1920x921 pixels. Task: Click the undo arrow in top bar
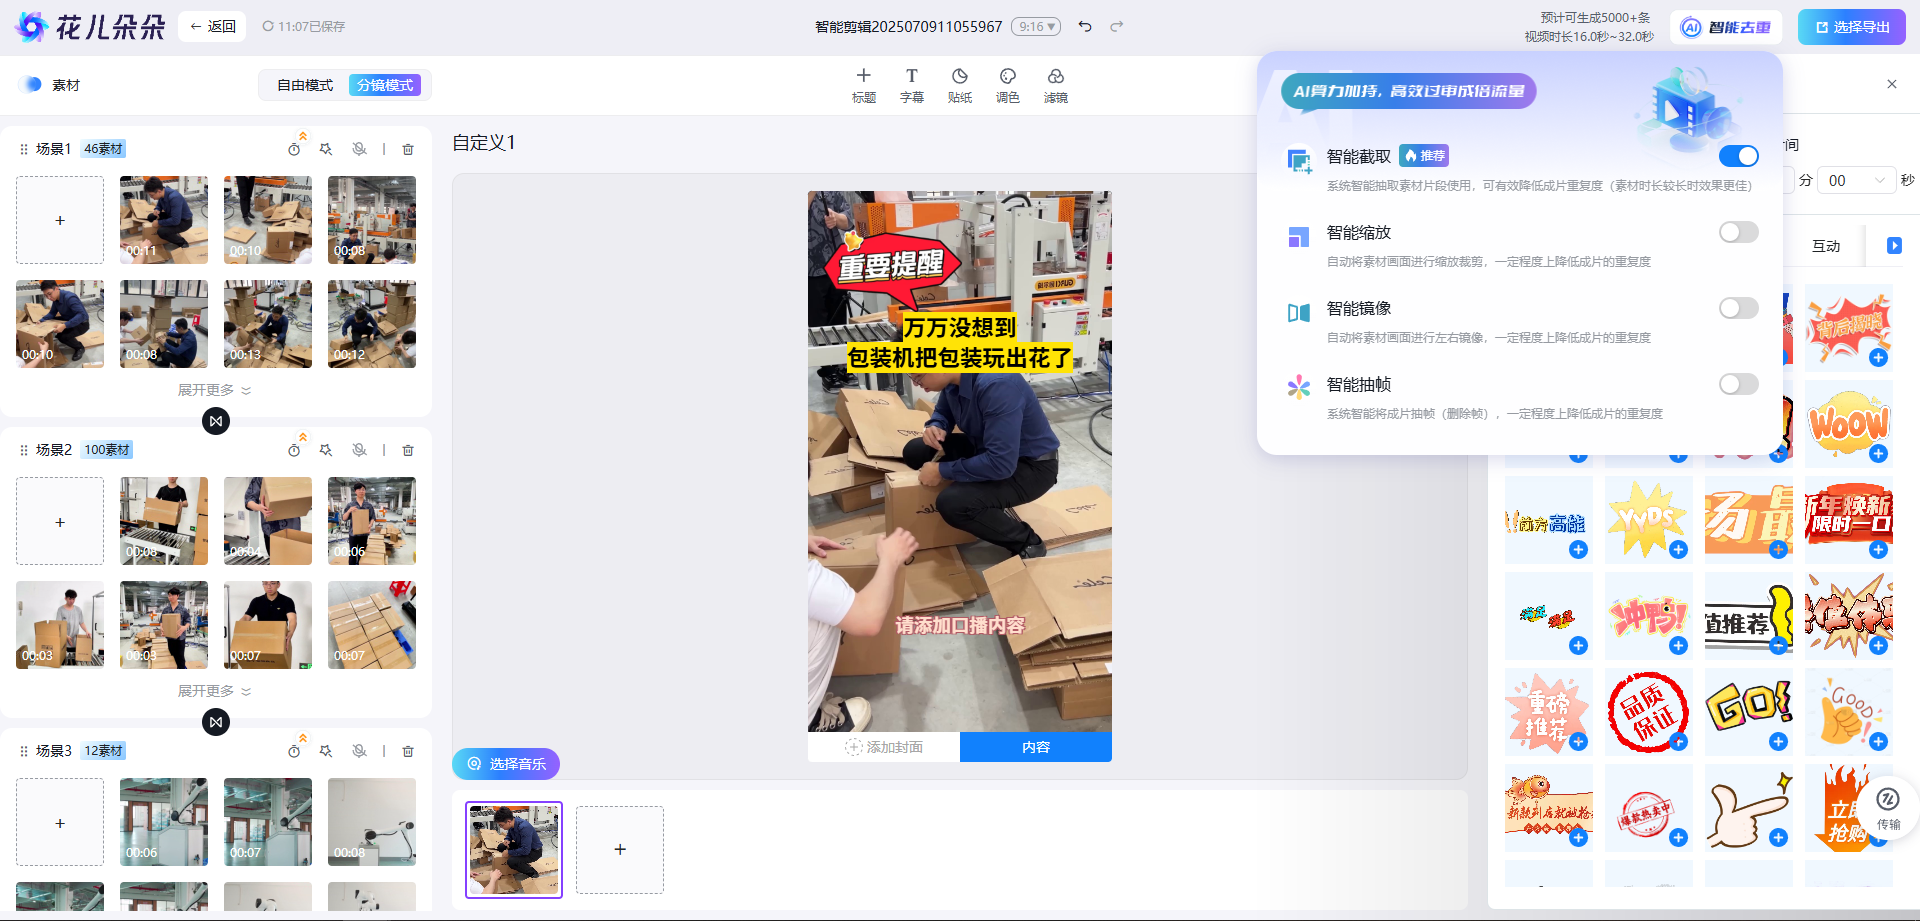coord(1085,27)
